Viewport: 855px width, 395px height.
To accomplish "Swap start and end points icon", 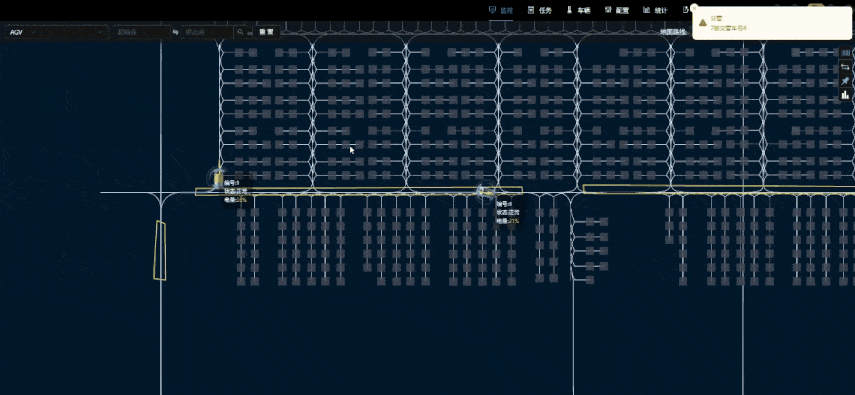I will [176, 32].
